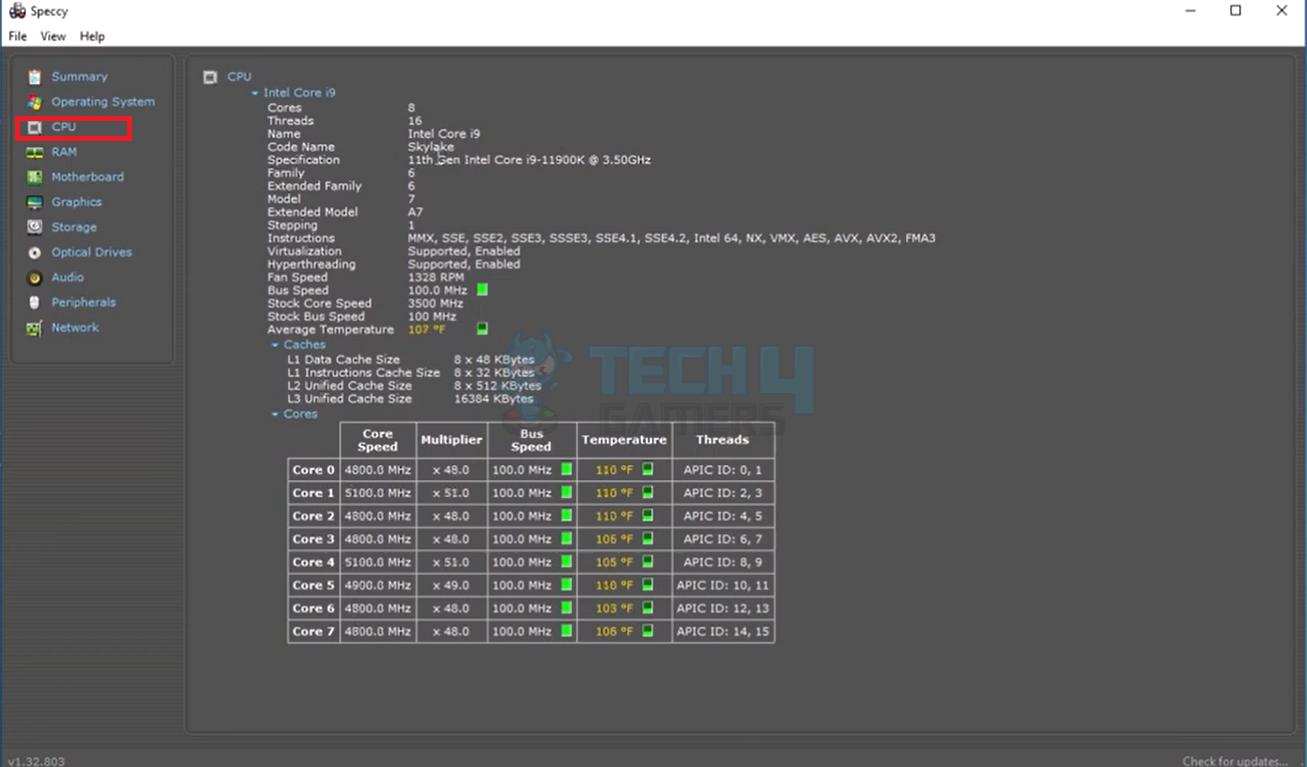Click the Average Temperature graph indicator

482,329
